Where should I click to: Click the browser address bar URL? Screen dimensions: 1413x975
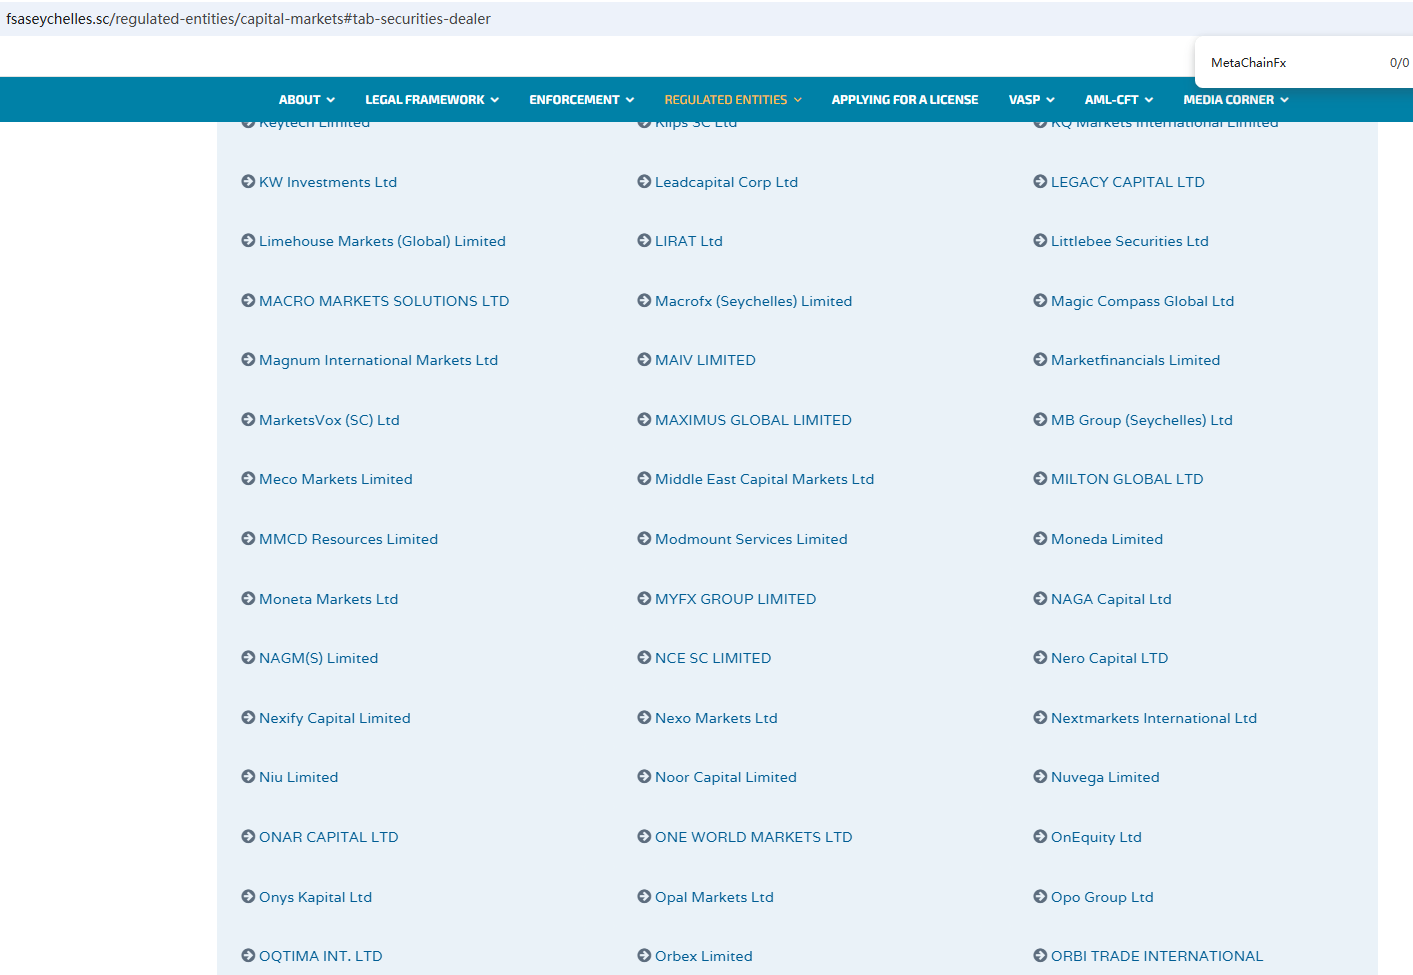[x=248, y=19]
